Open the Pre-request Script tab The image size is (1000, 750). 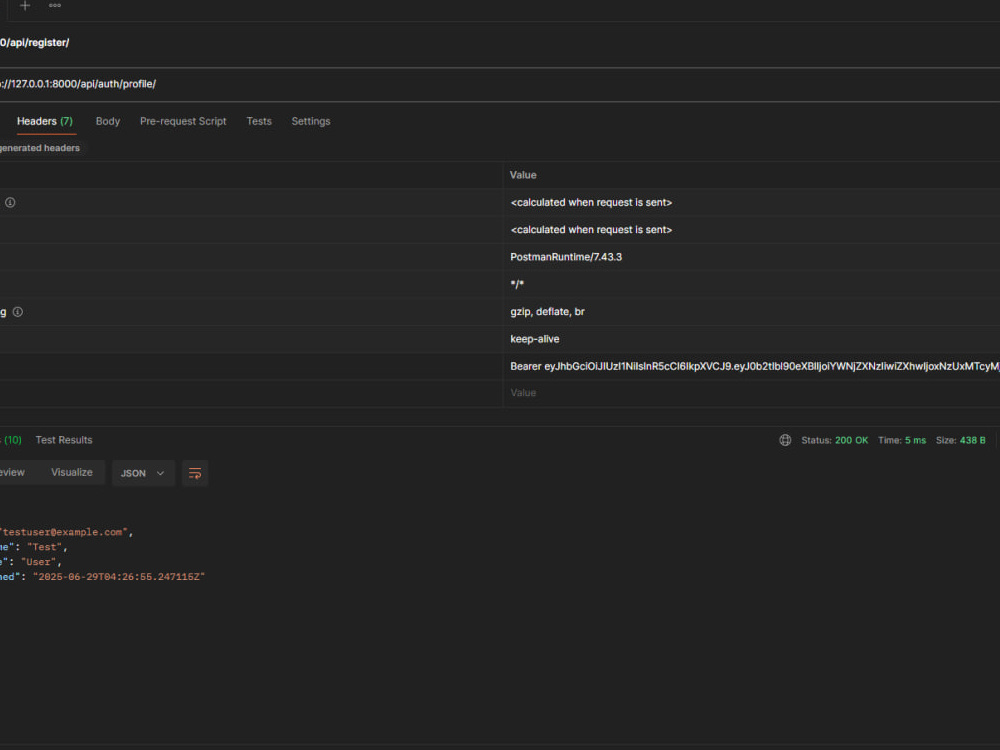(x=183, y=121)
